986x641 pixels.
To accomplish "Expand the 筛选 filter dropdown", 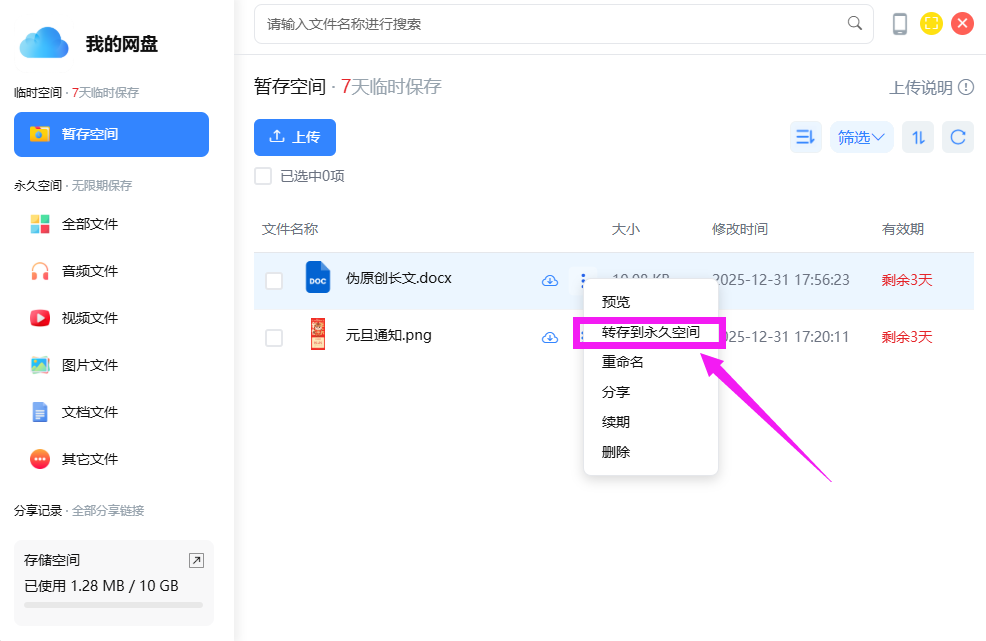I will [x=861, y=137].
